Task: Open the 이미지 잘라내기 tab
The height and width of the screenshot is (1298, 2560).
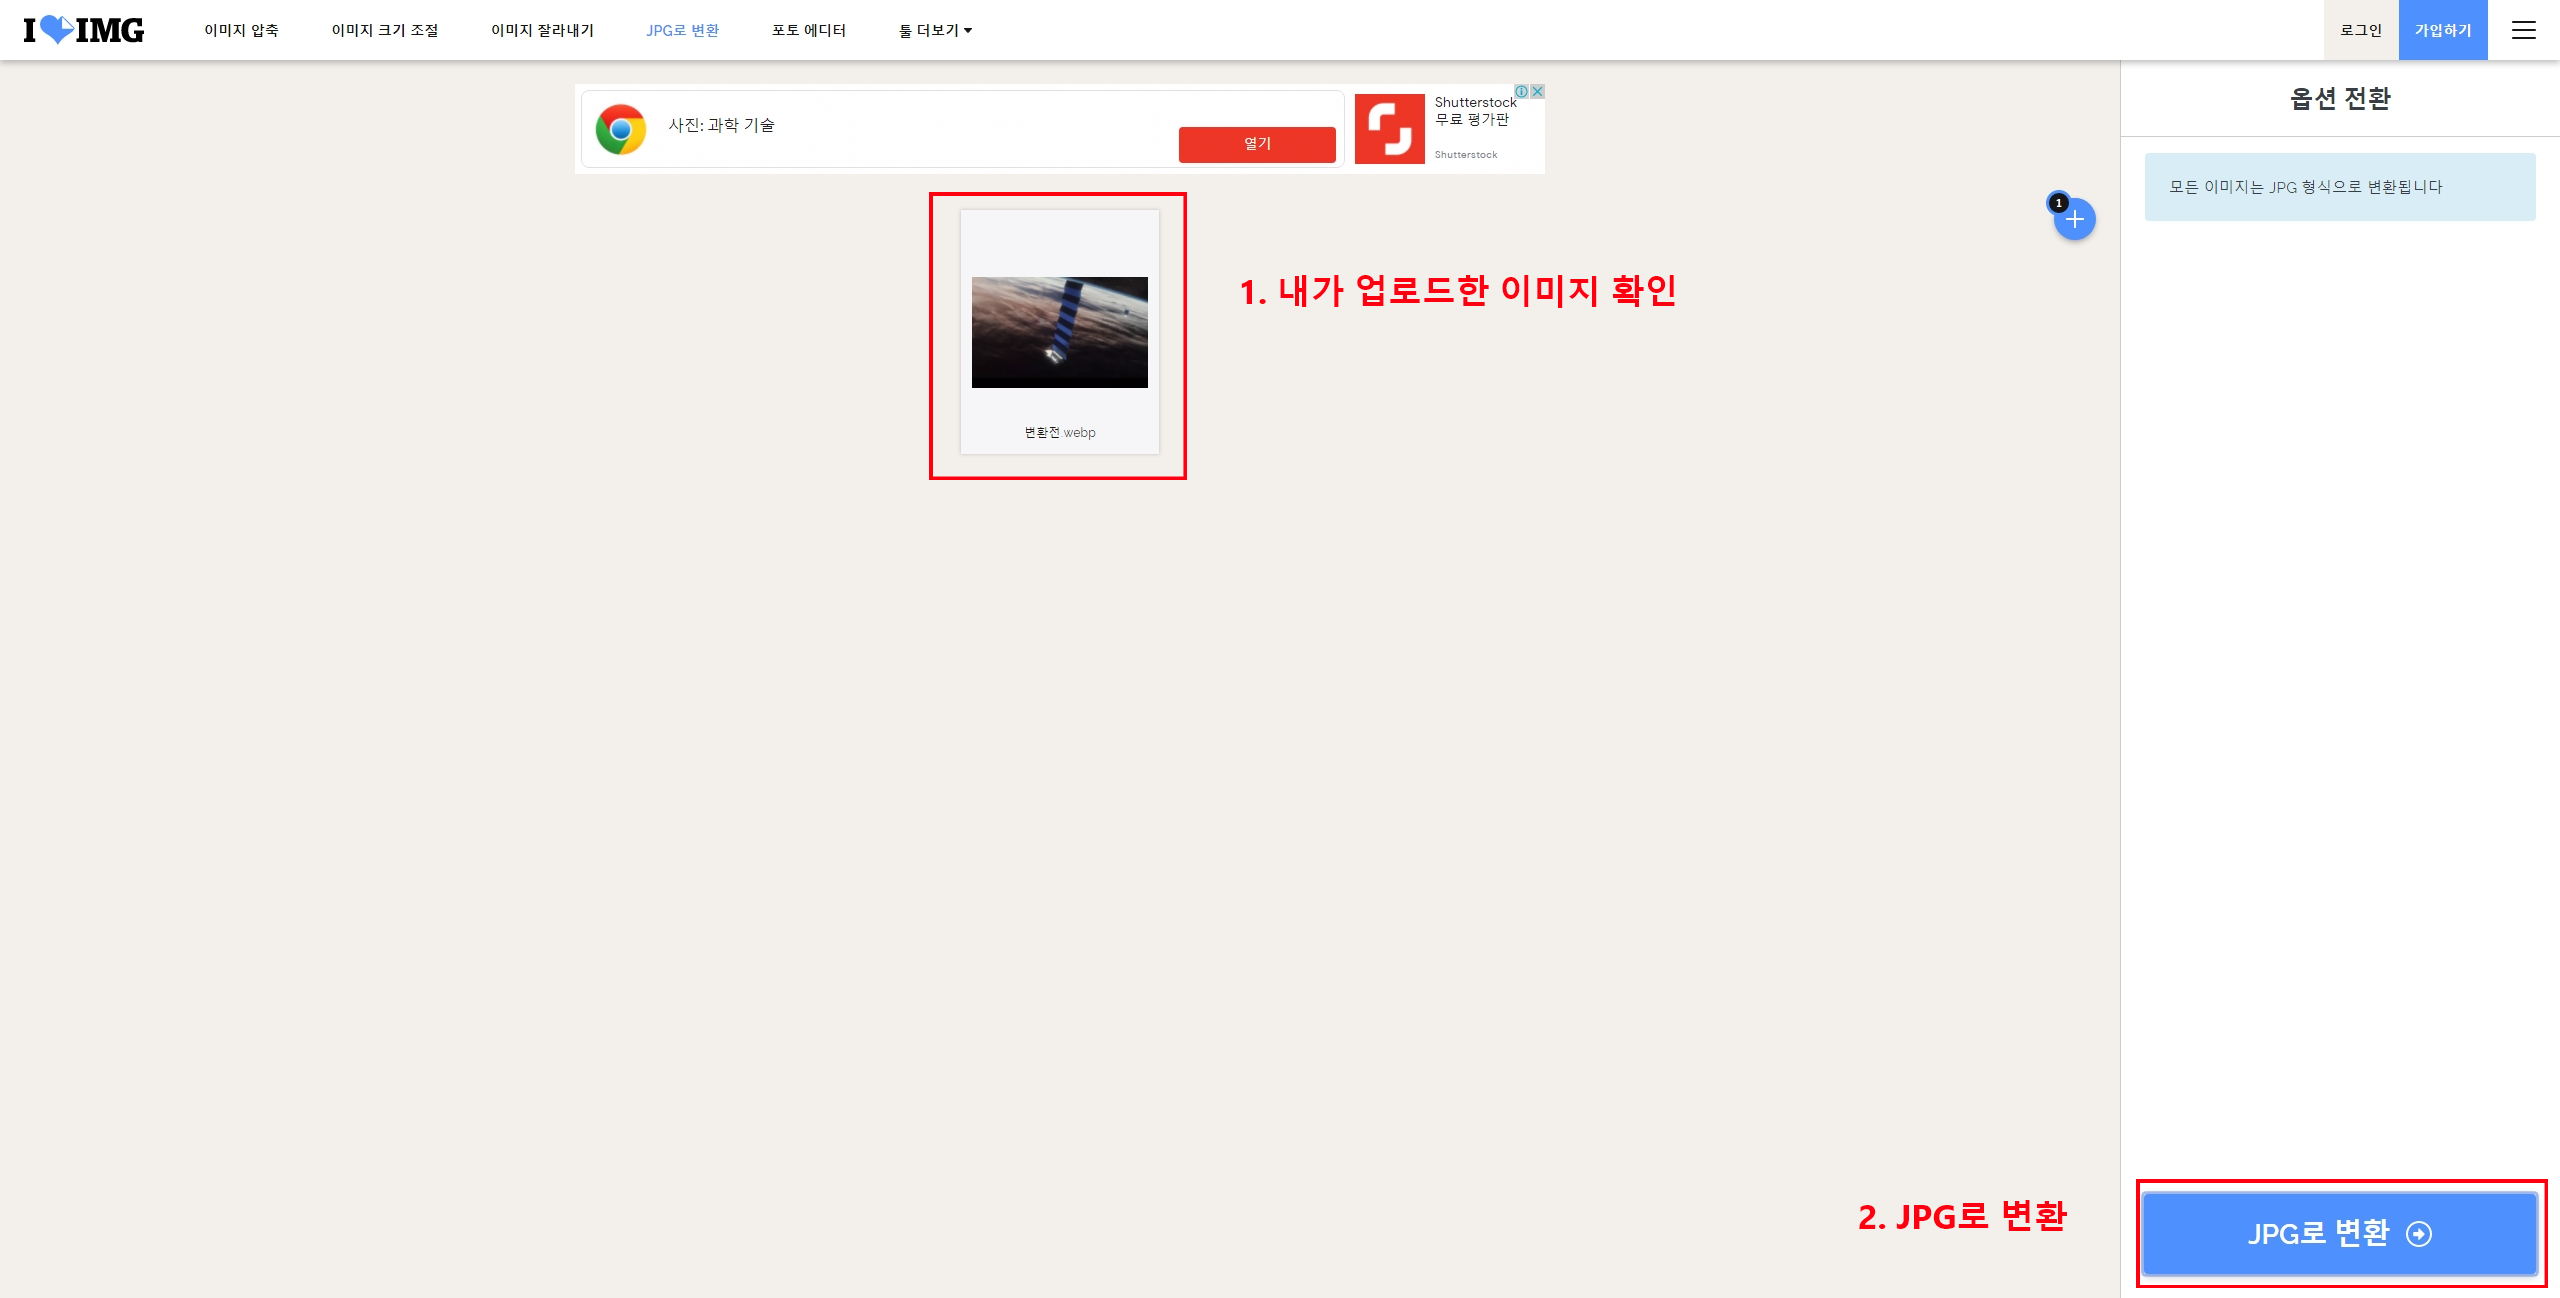Action: 543,30
